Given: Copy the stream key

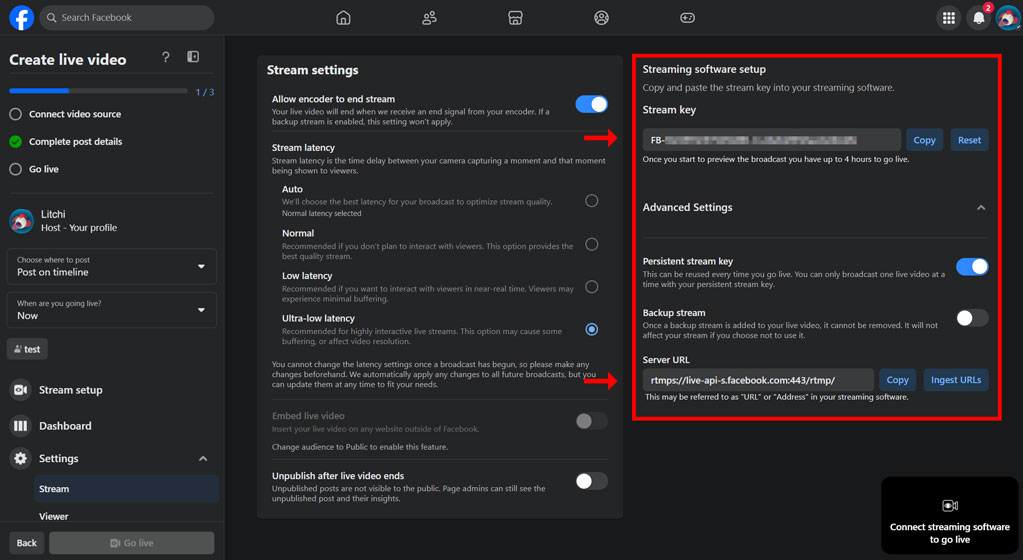Looking at the screenshot, I should pyautogui.click(x=924, y=140).
